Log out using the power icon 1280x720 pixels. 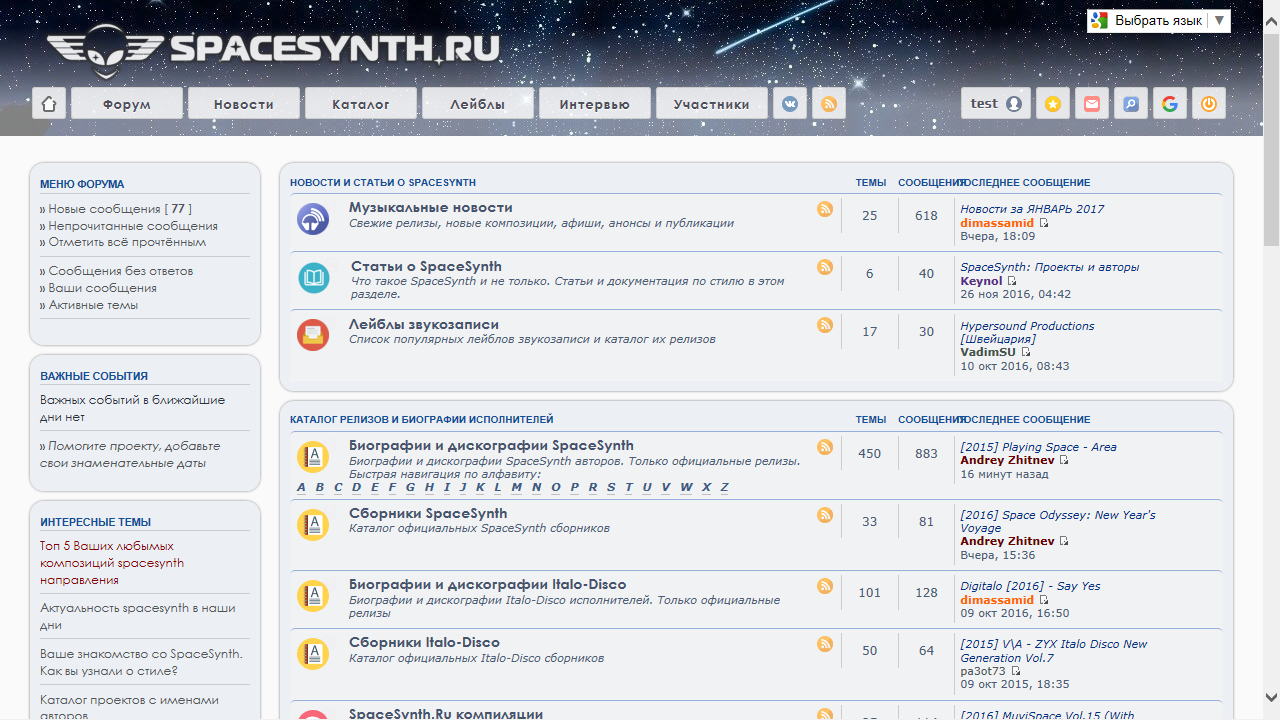(x=1209, y=103)
